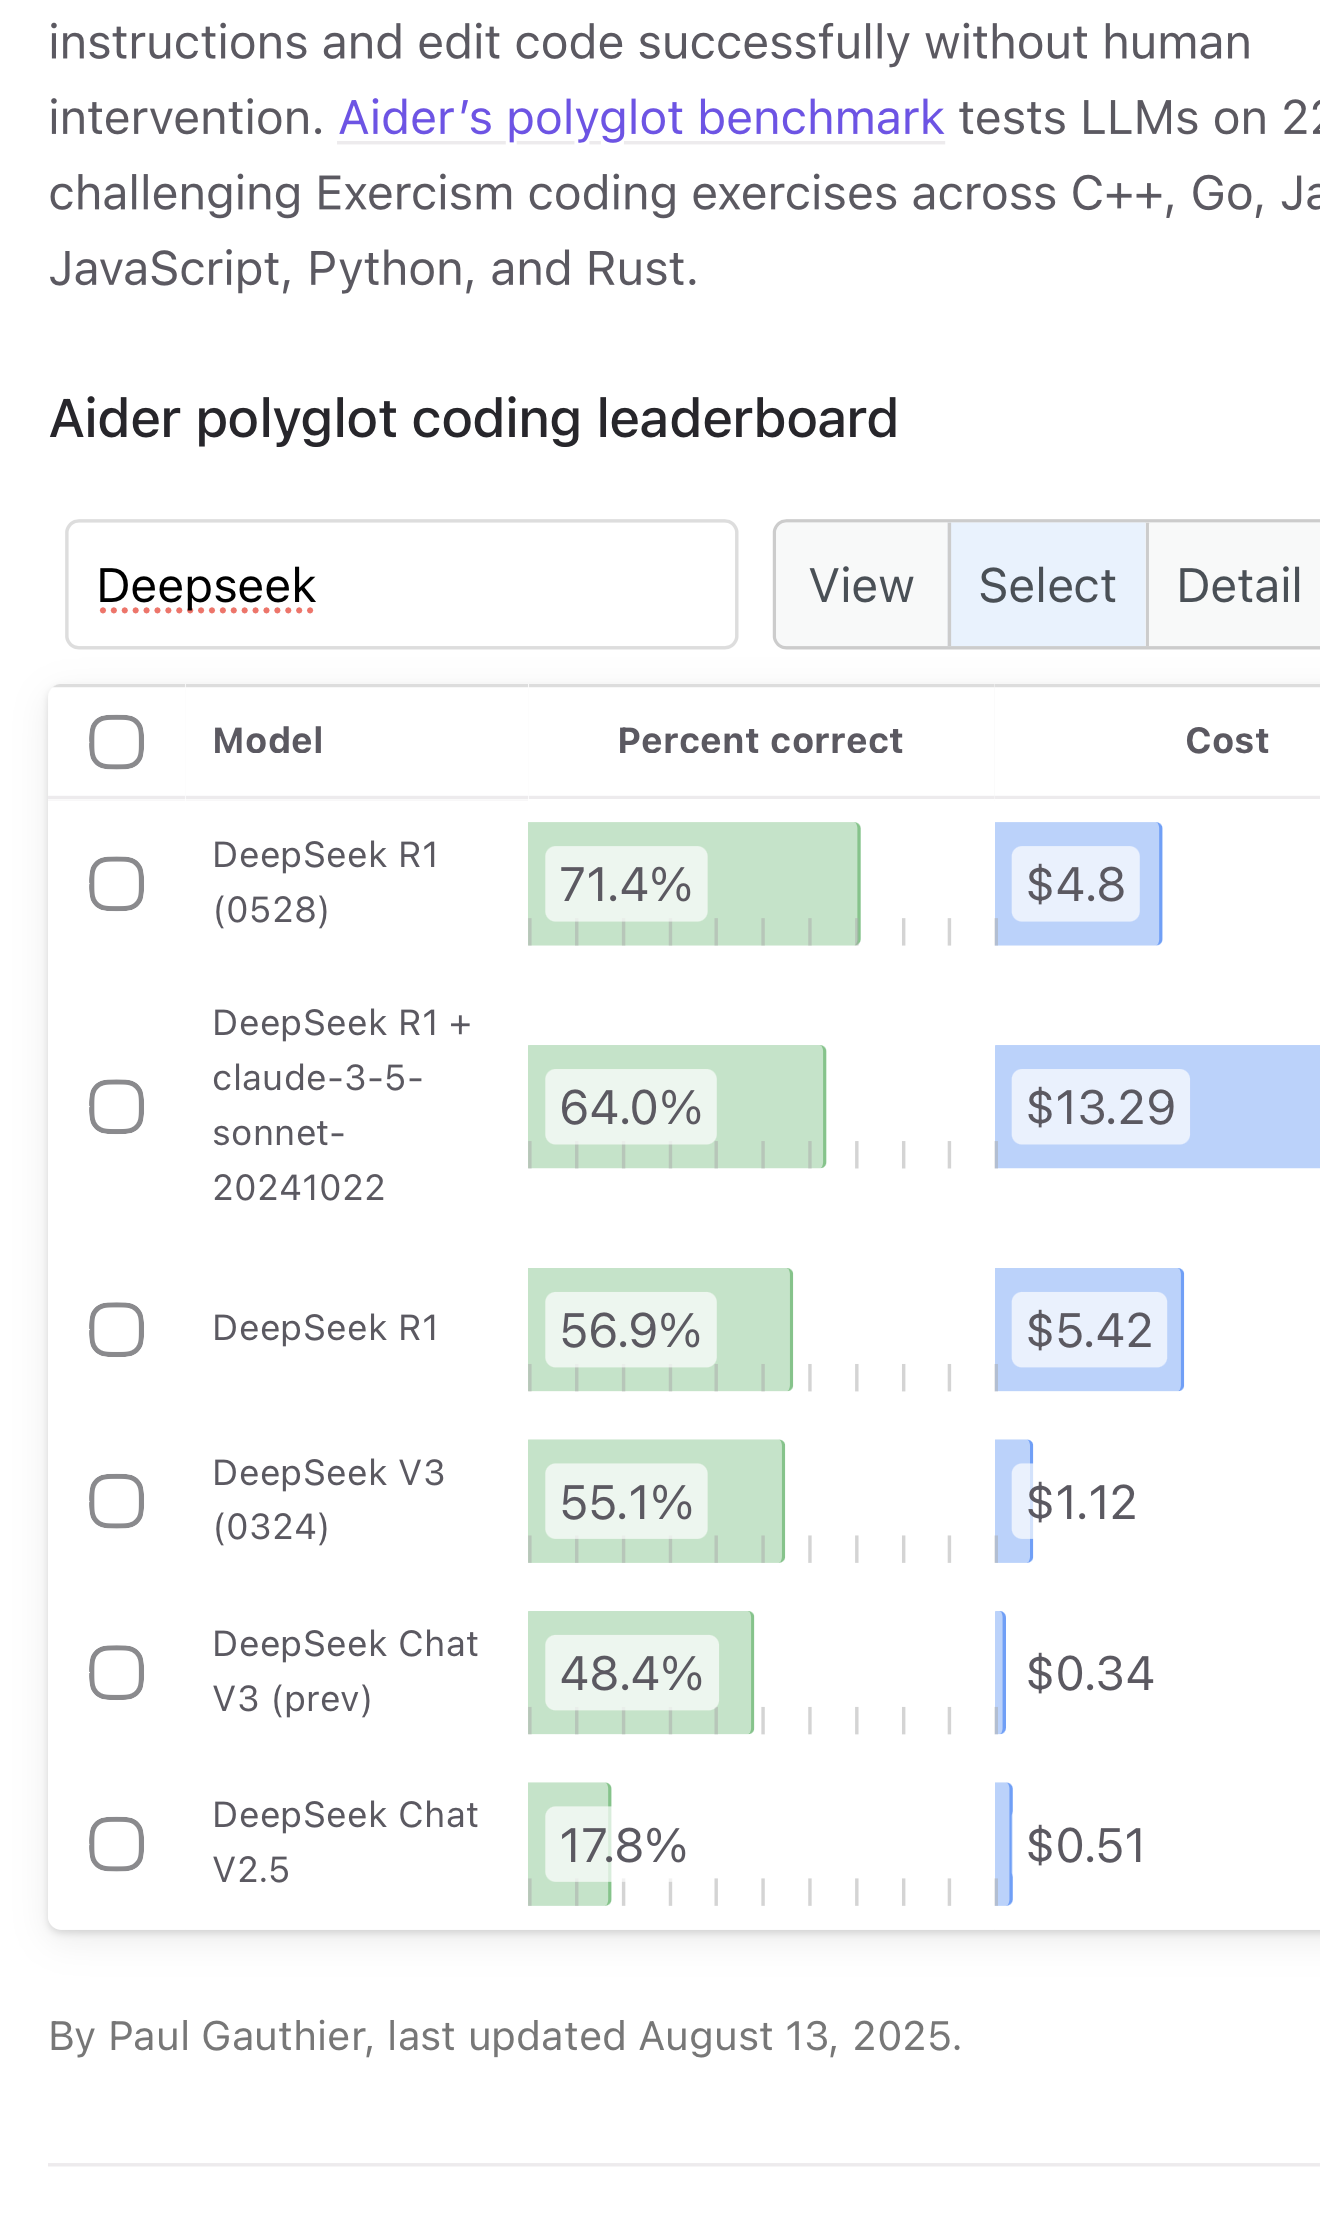Screen dimensions: 1320x2218
Task: Click the Aider polyglot coding leaderboard heading
Action: 474,418
